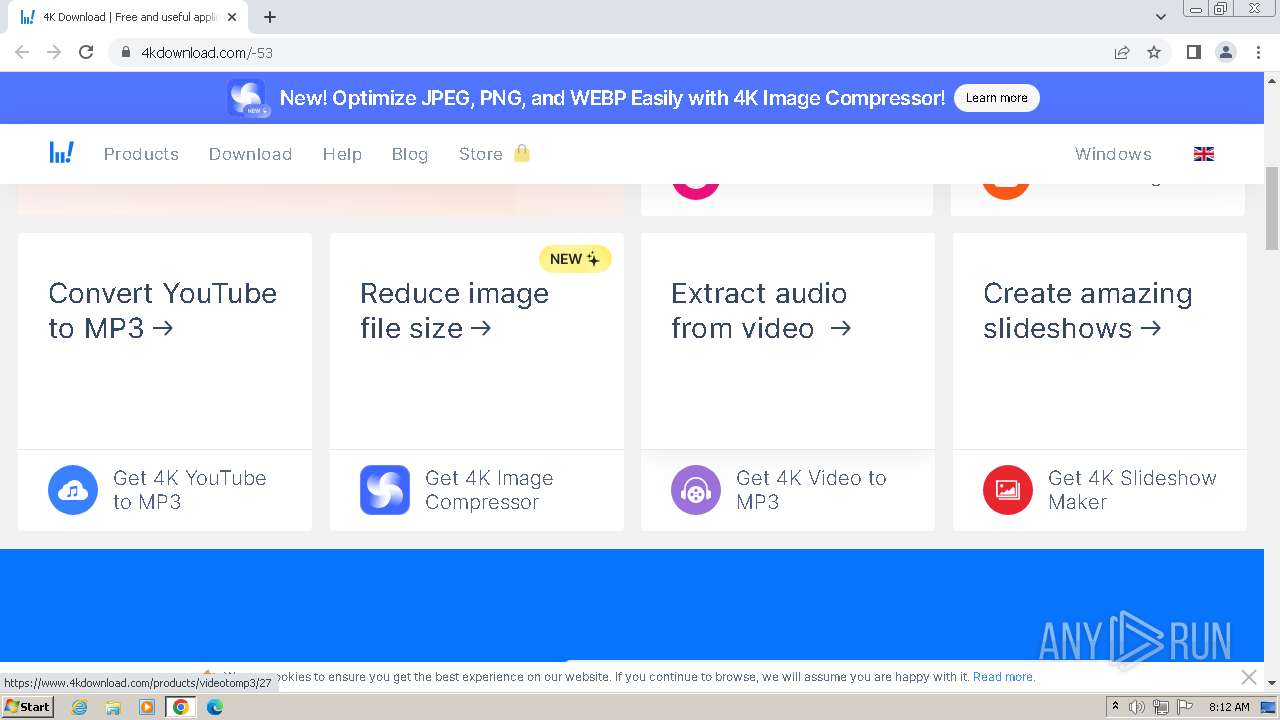This screenshot has width=1280, height=720.
Task: Open Microsoft Edge from taskbar
Action: pyautogui.click(x=215, y=707)
